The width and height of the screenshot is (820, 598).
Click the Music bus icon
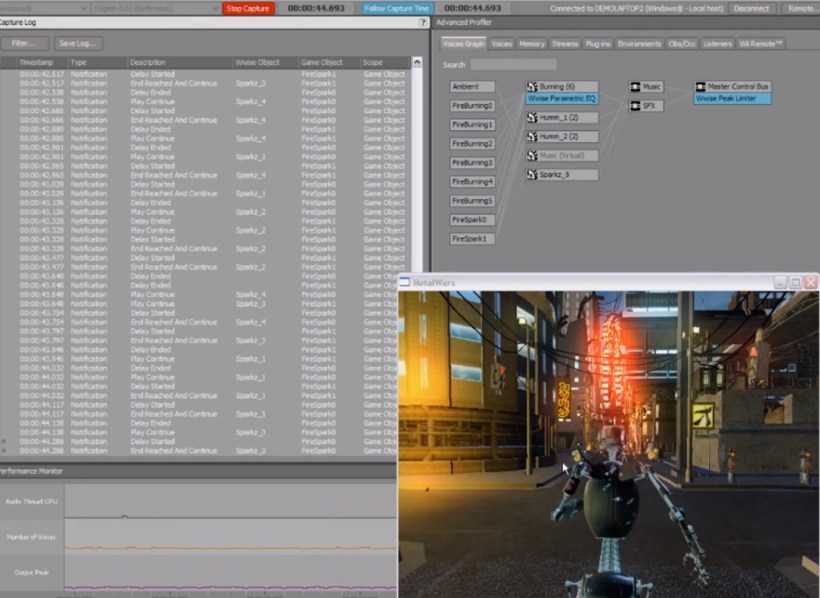click(x=636, y=87)
